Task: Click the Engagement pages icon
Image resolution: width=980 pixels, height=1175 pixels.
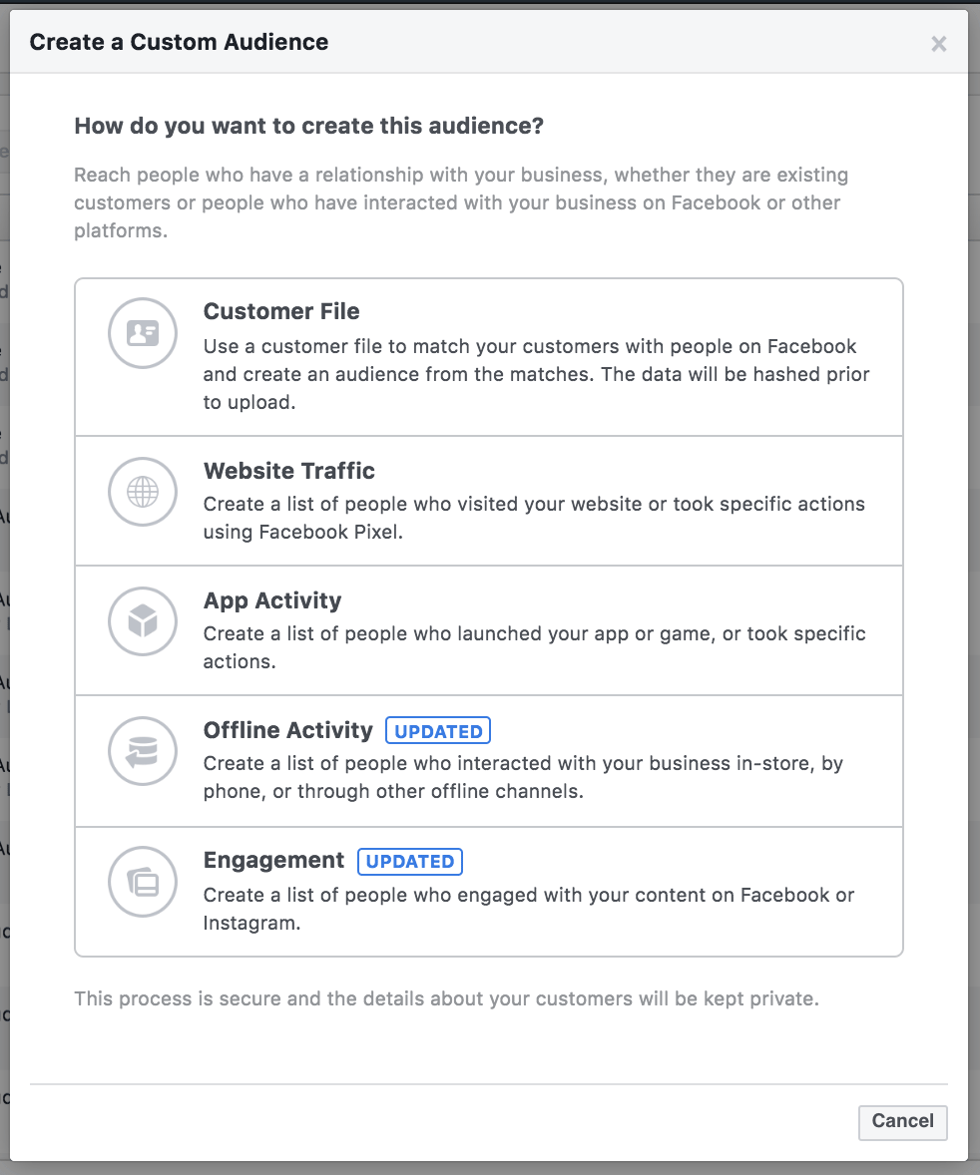Action: [x=142, y=881]
